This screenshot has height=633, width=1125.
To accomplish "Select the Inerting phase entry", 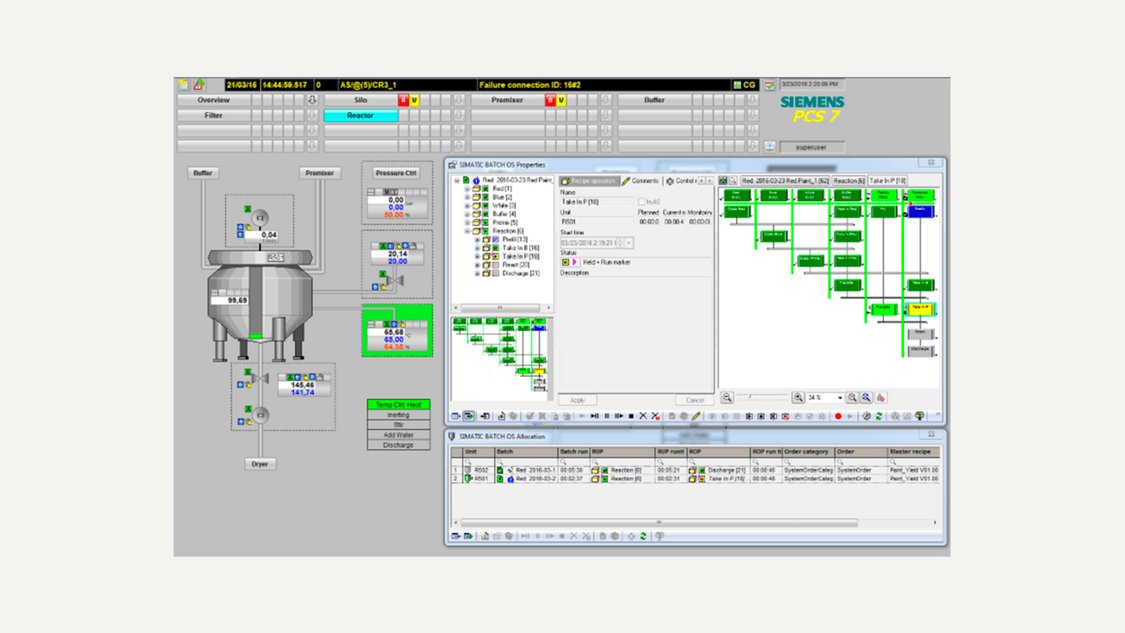I will [398, 415].
